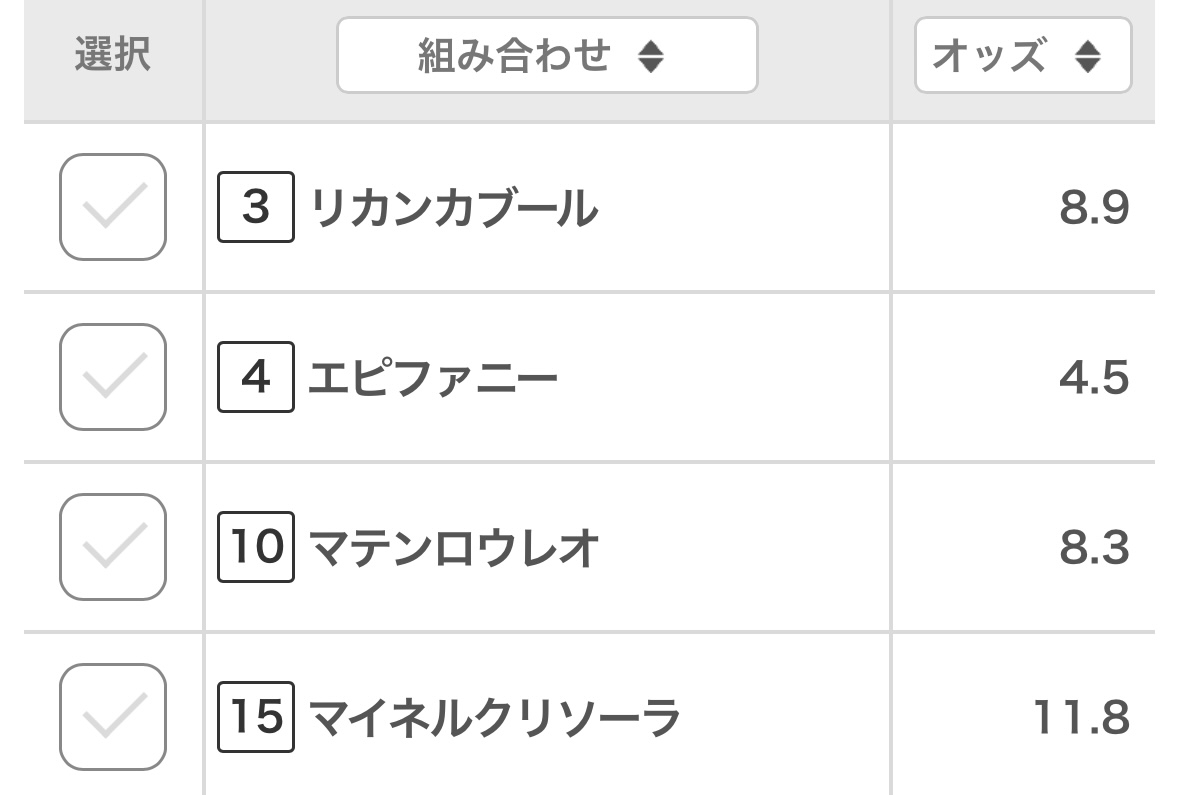The width and height of the screenshot is (1179, 795).
Task: Check the box for リカンカブール
Action: click(113, 208)
